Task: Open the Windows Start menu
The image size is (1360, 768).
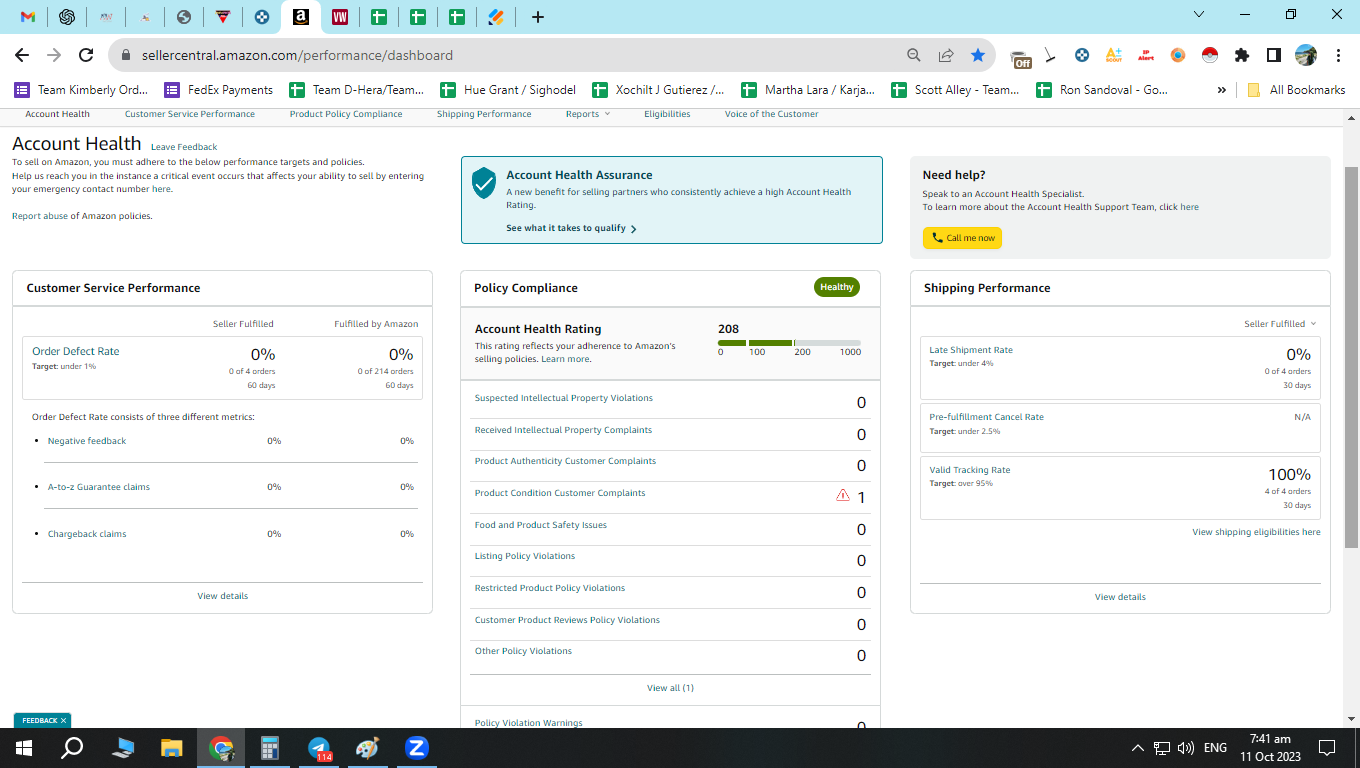Action: click(x=24, y=748)
